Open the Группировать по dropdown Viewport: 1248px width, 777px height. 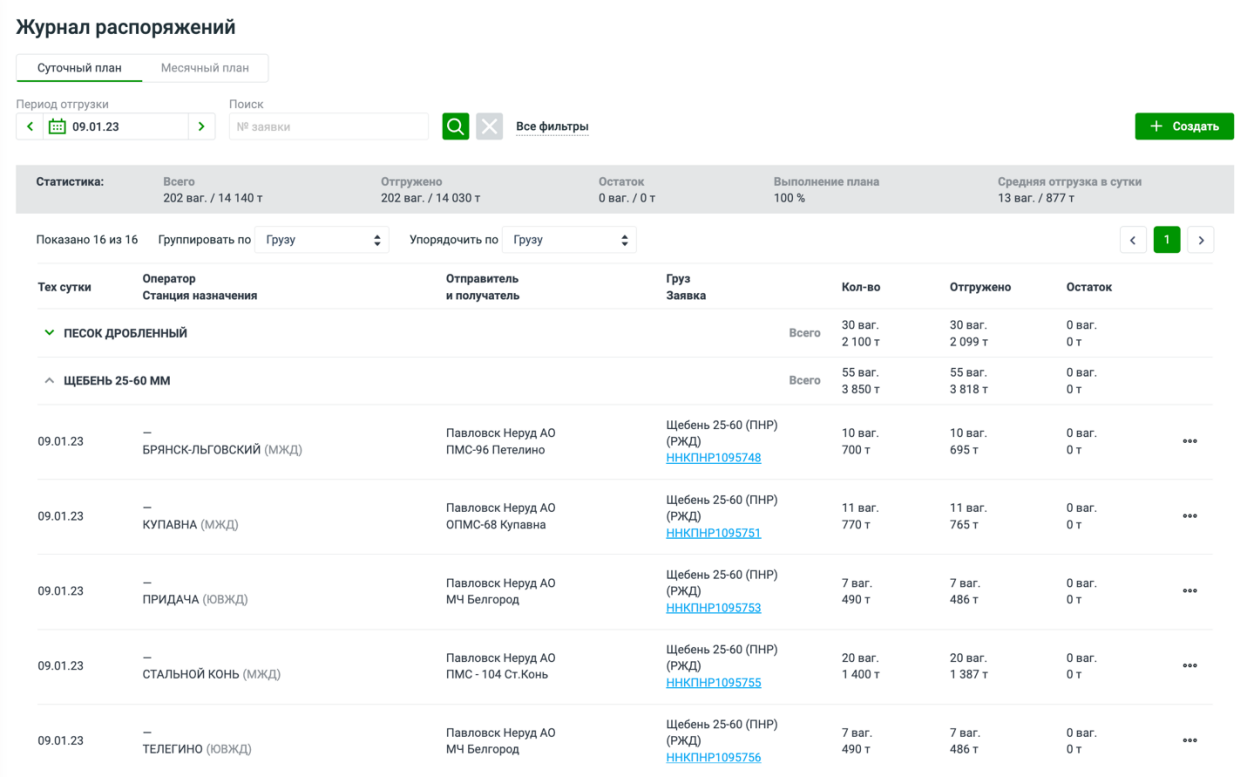click(321, 240)
